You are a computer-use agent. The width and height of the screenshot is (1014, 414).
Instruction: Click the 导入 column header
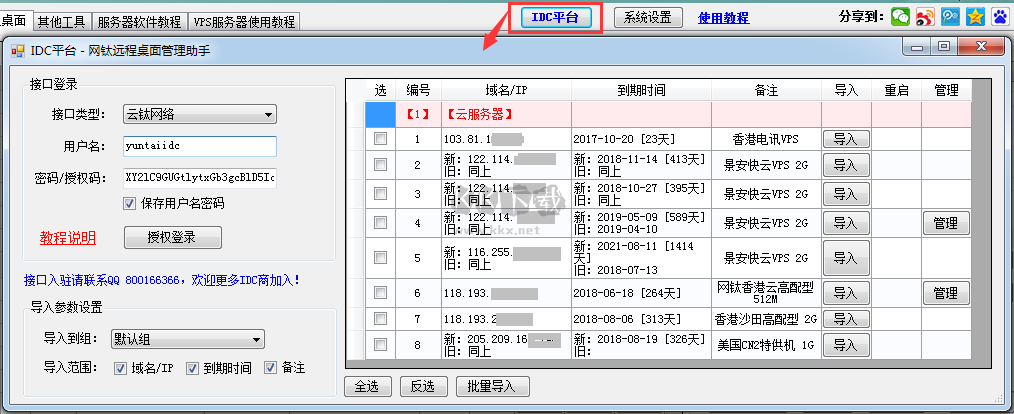pos(846,91)
